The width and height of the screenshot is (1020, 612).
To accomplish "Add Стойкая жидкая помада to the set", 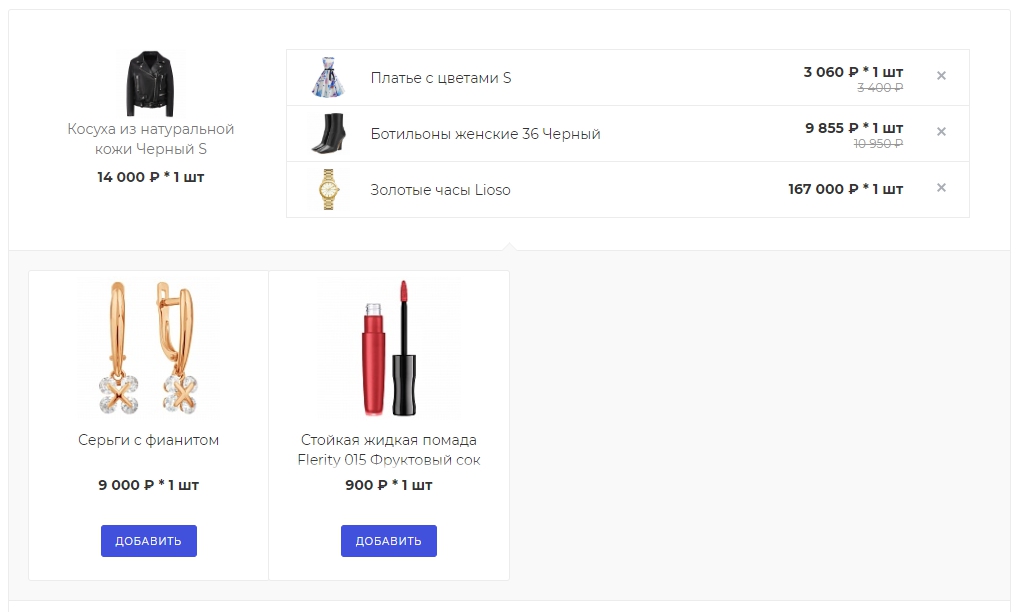I will [388, 540].
